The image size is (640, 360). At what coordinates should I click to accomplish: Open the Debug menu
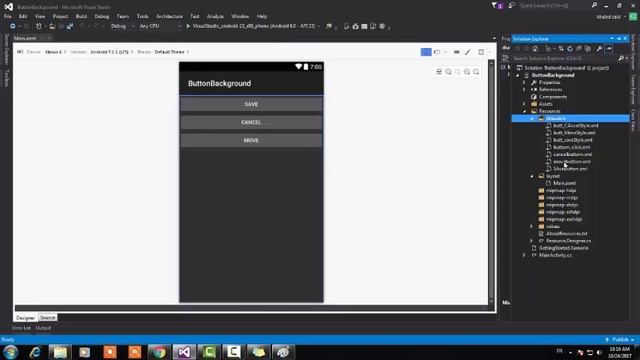[102, 16]
